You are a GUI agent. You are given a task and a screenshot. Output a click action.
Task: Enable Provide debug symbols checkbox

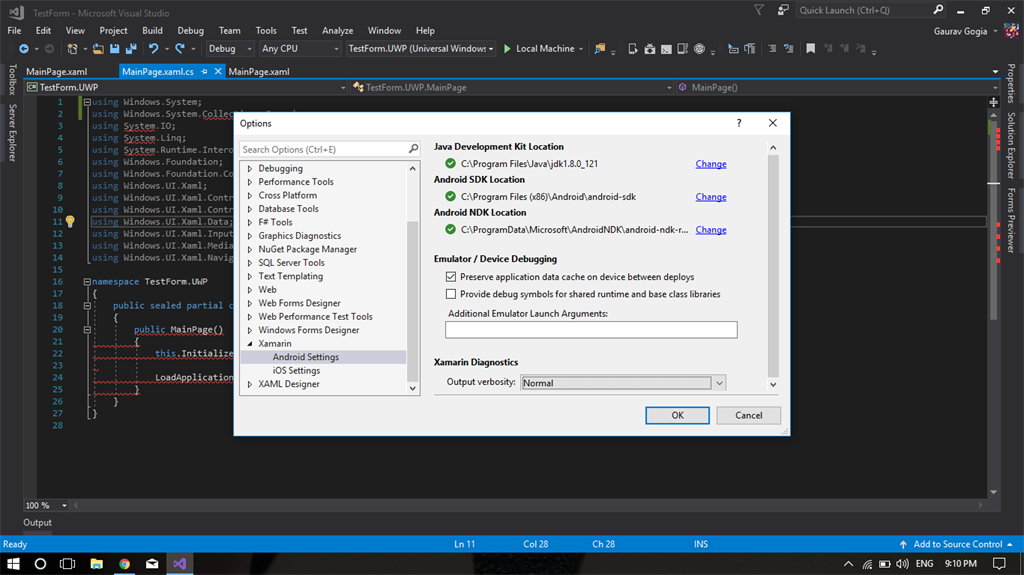pyautogui.click(x=451, y=294)
